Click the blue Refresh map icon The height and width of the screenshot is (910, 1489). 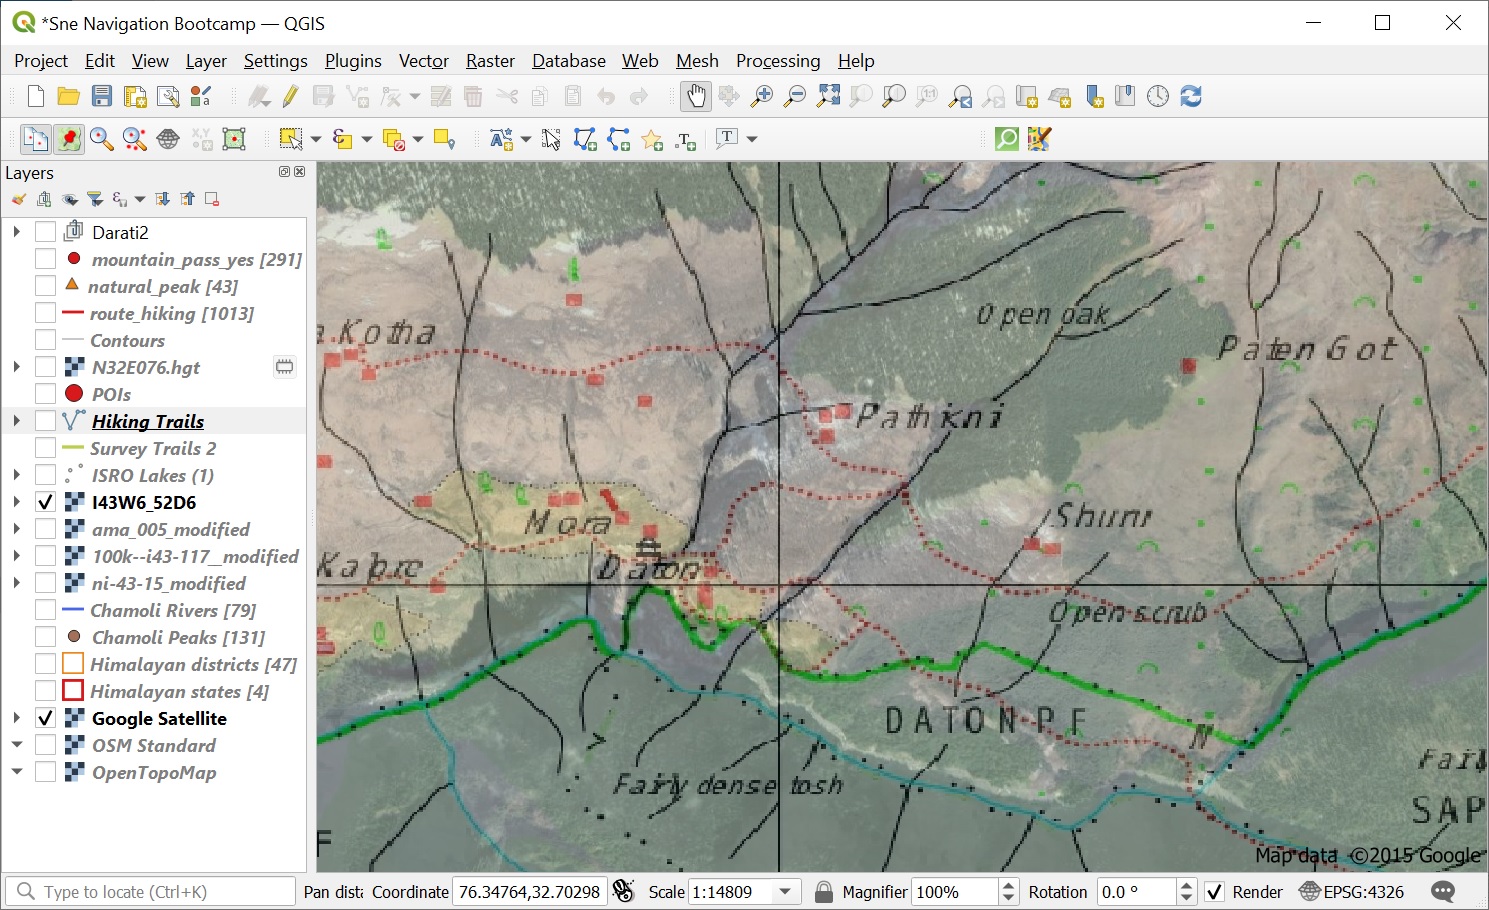1190,96
